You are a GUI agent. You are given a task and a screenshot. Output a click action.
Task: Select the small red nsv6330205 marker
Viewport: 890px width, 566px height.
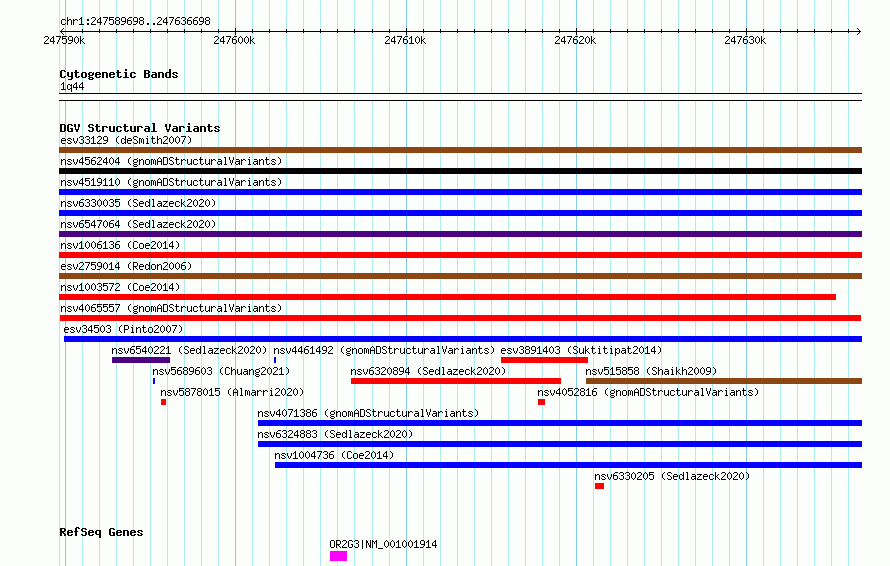599,486
